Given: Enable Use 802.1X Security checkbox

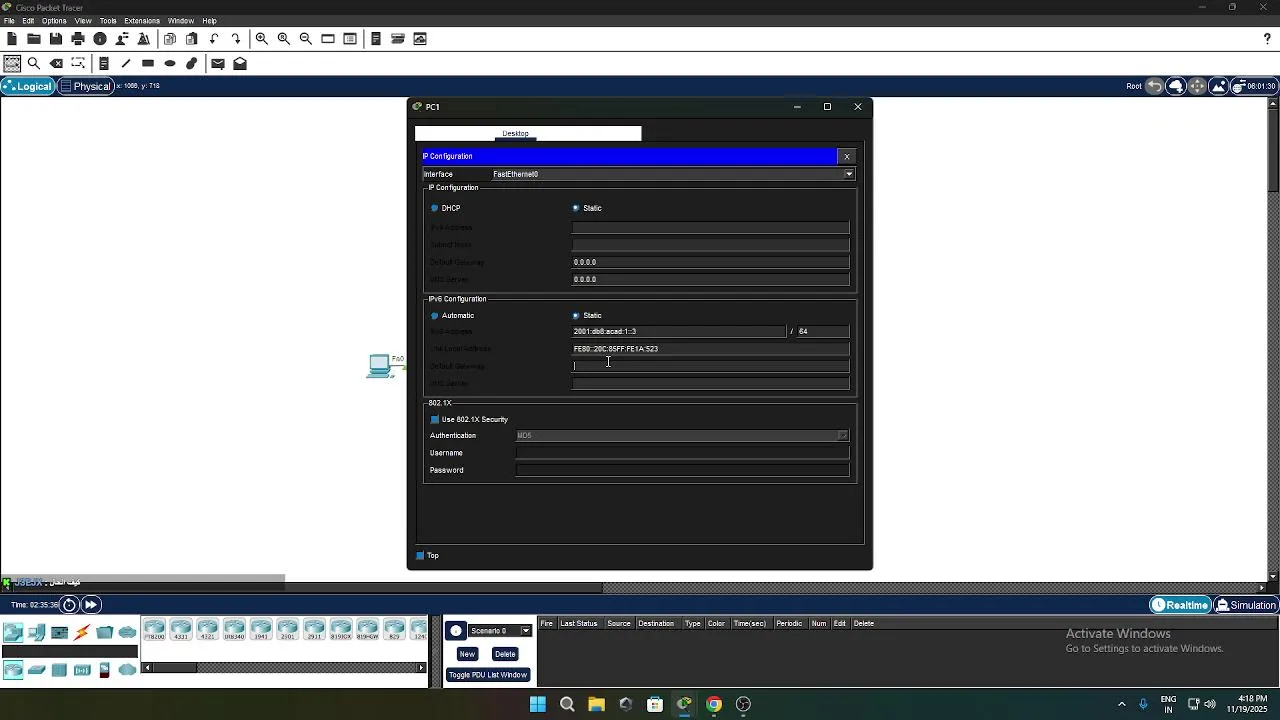Looking at the screenshot, I should (469, 419).
